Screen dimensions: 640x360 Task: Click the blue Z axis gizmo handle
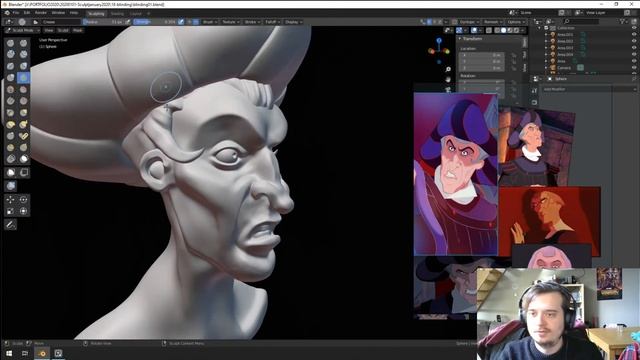click(439, 40)
